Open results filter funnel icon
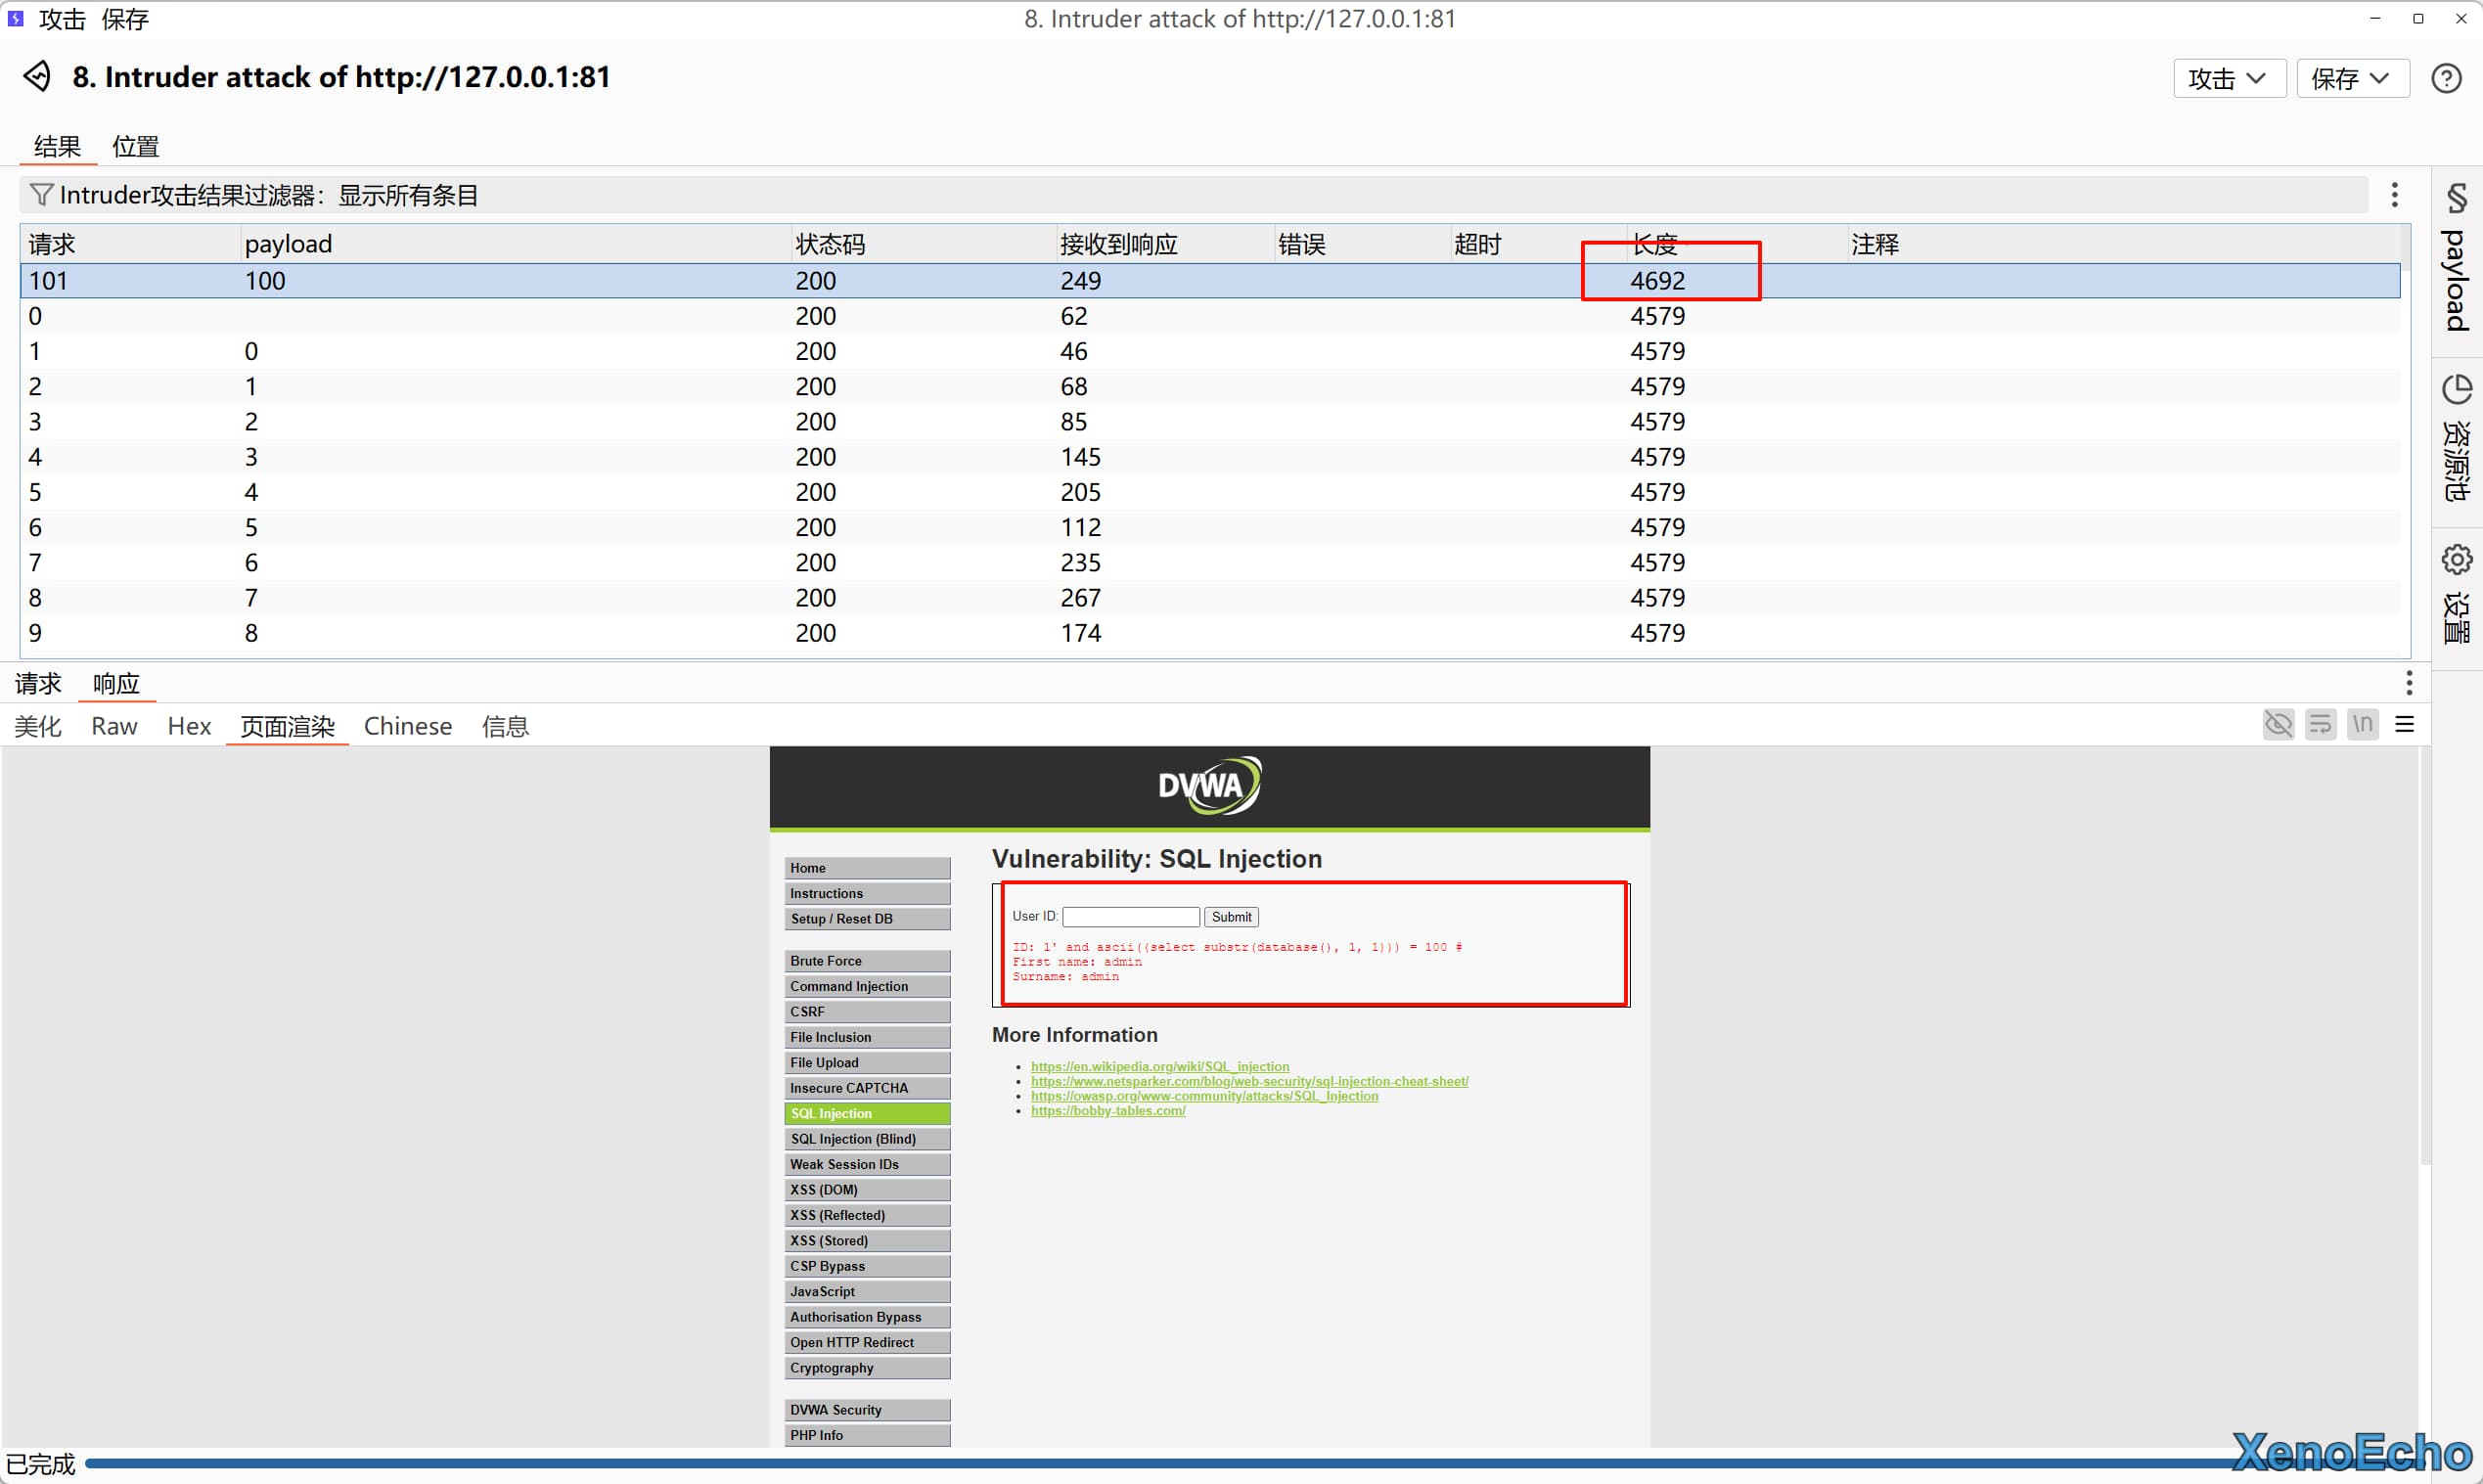 (41, 195)
